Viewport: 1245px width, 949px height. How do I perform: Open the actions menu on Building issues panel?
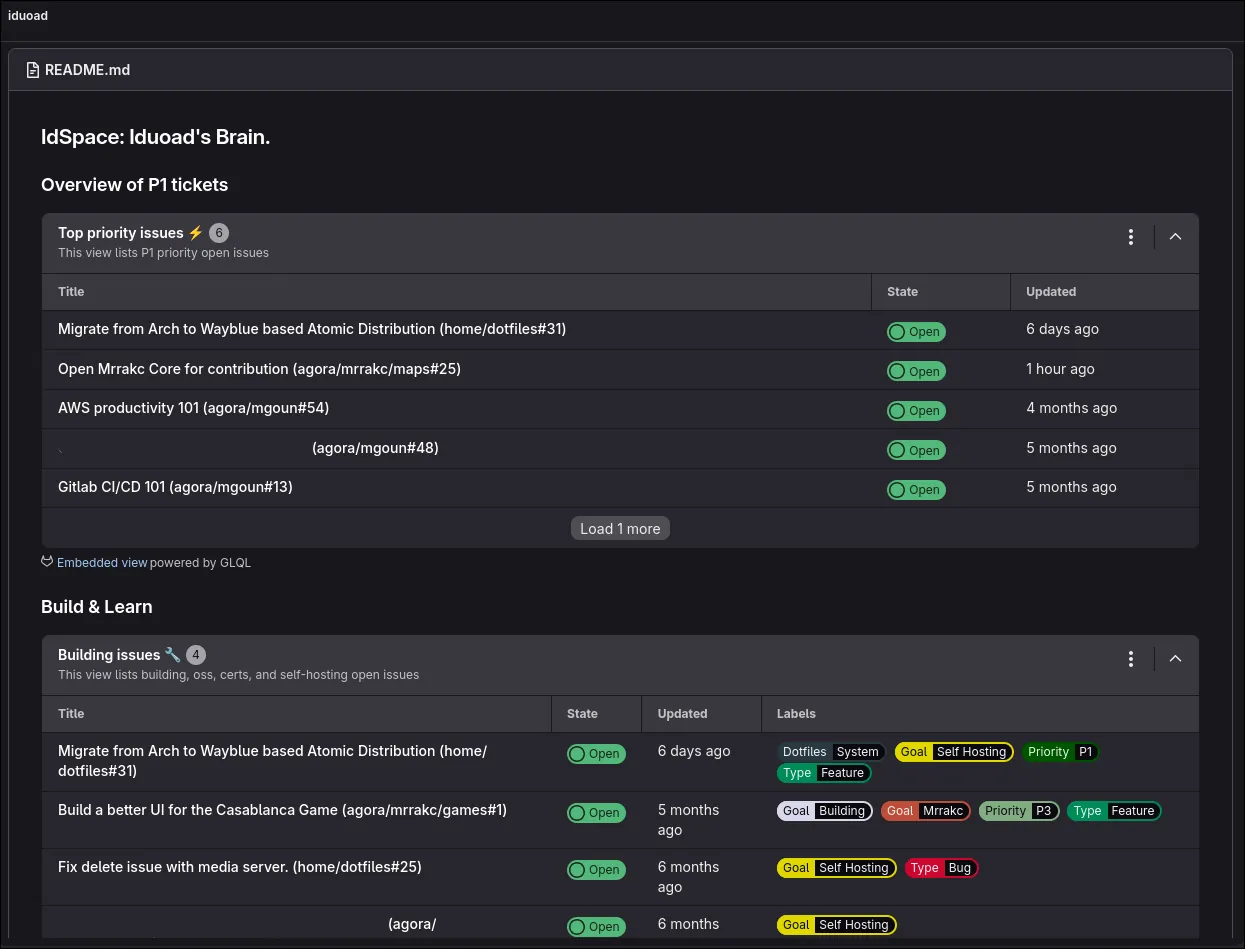click(x=1130, y=659)
